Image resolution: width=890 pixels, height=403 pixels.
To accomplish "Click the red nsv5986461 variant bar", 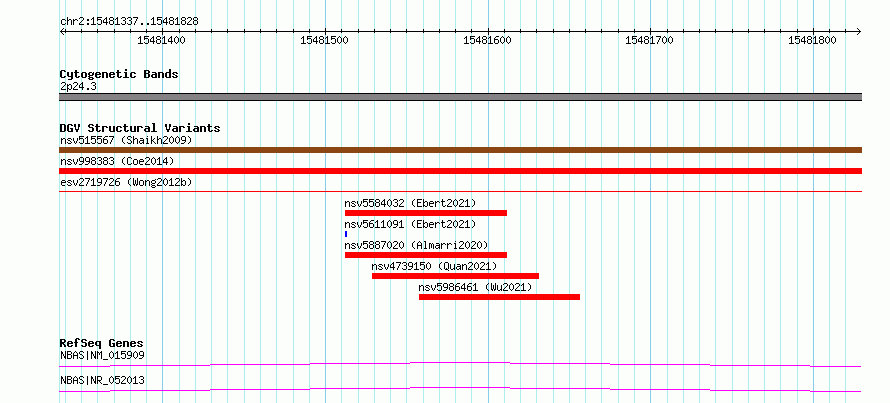I will 499,297.
